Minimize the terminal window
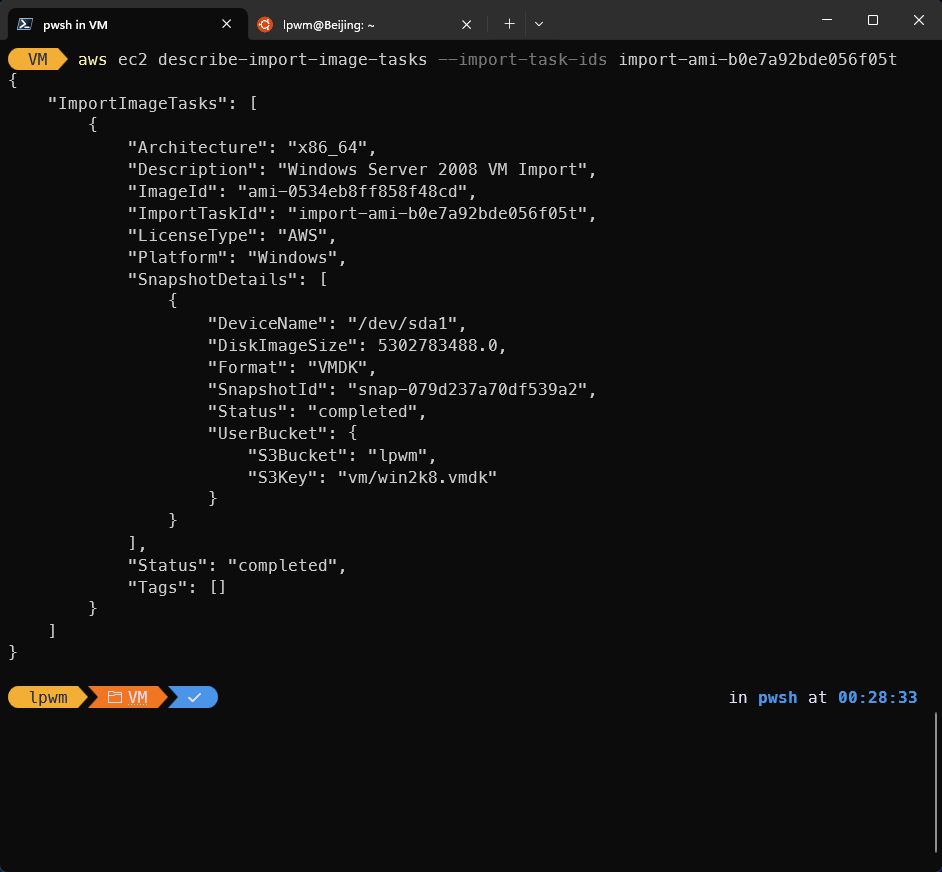 [827, 20]
